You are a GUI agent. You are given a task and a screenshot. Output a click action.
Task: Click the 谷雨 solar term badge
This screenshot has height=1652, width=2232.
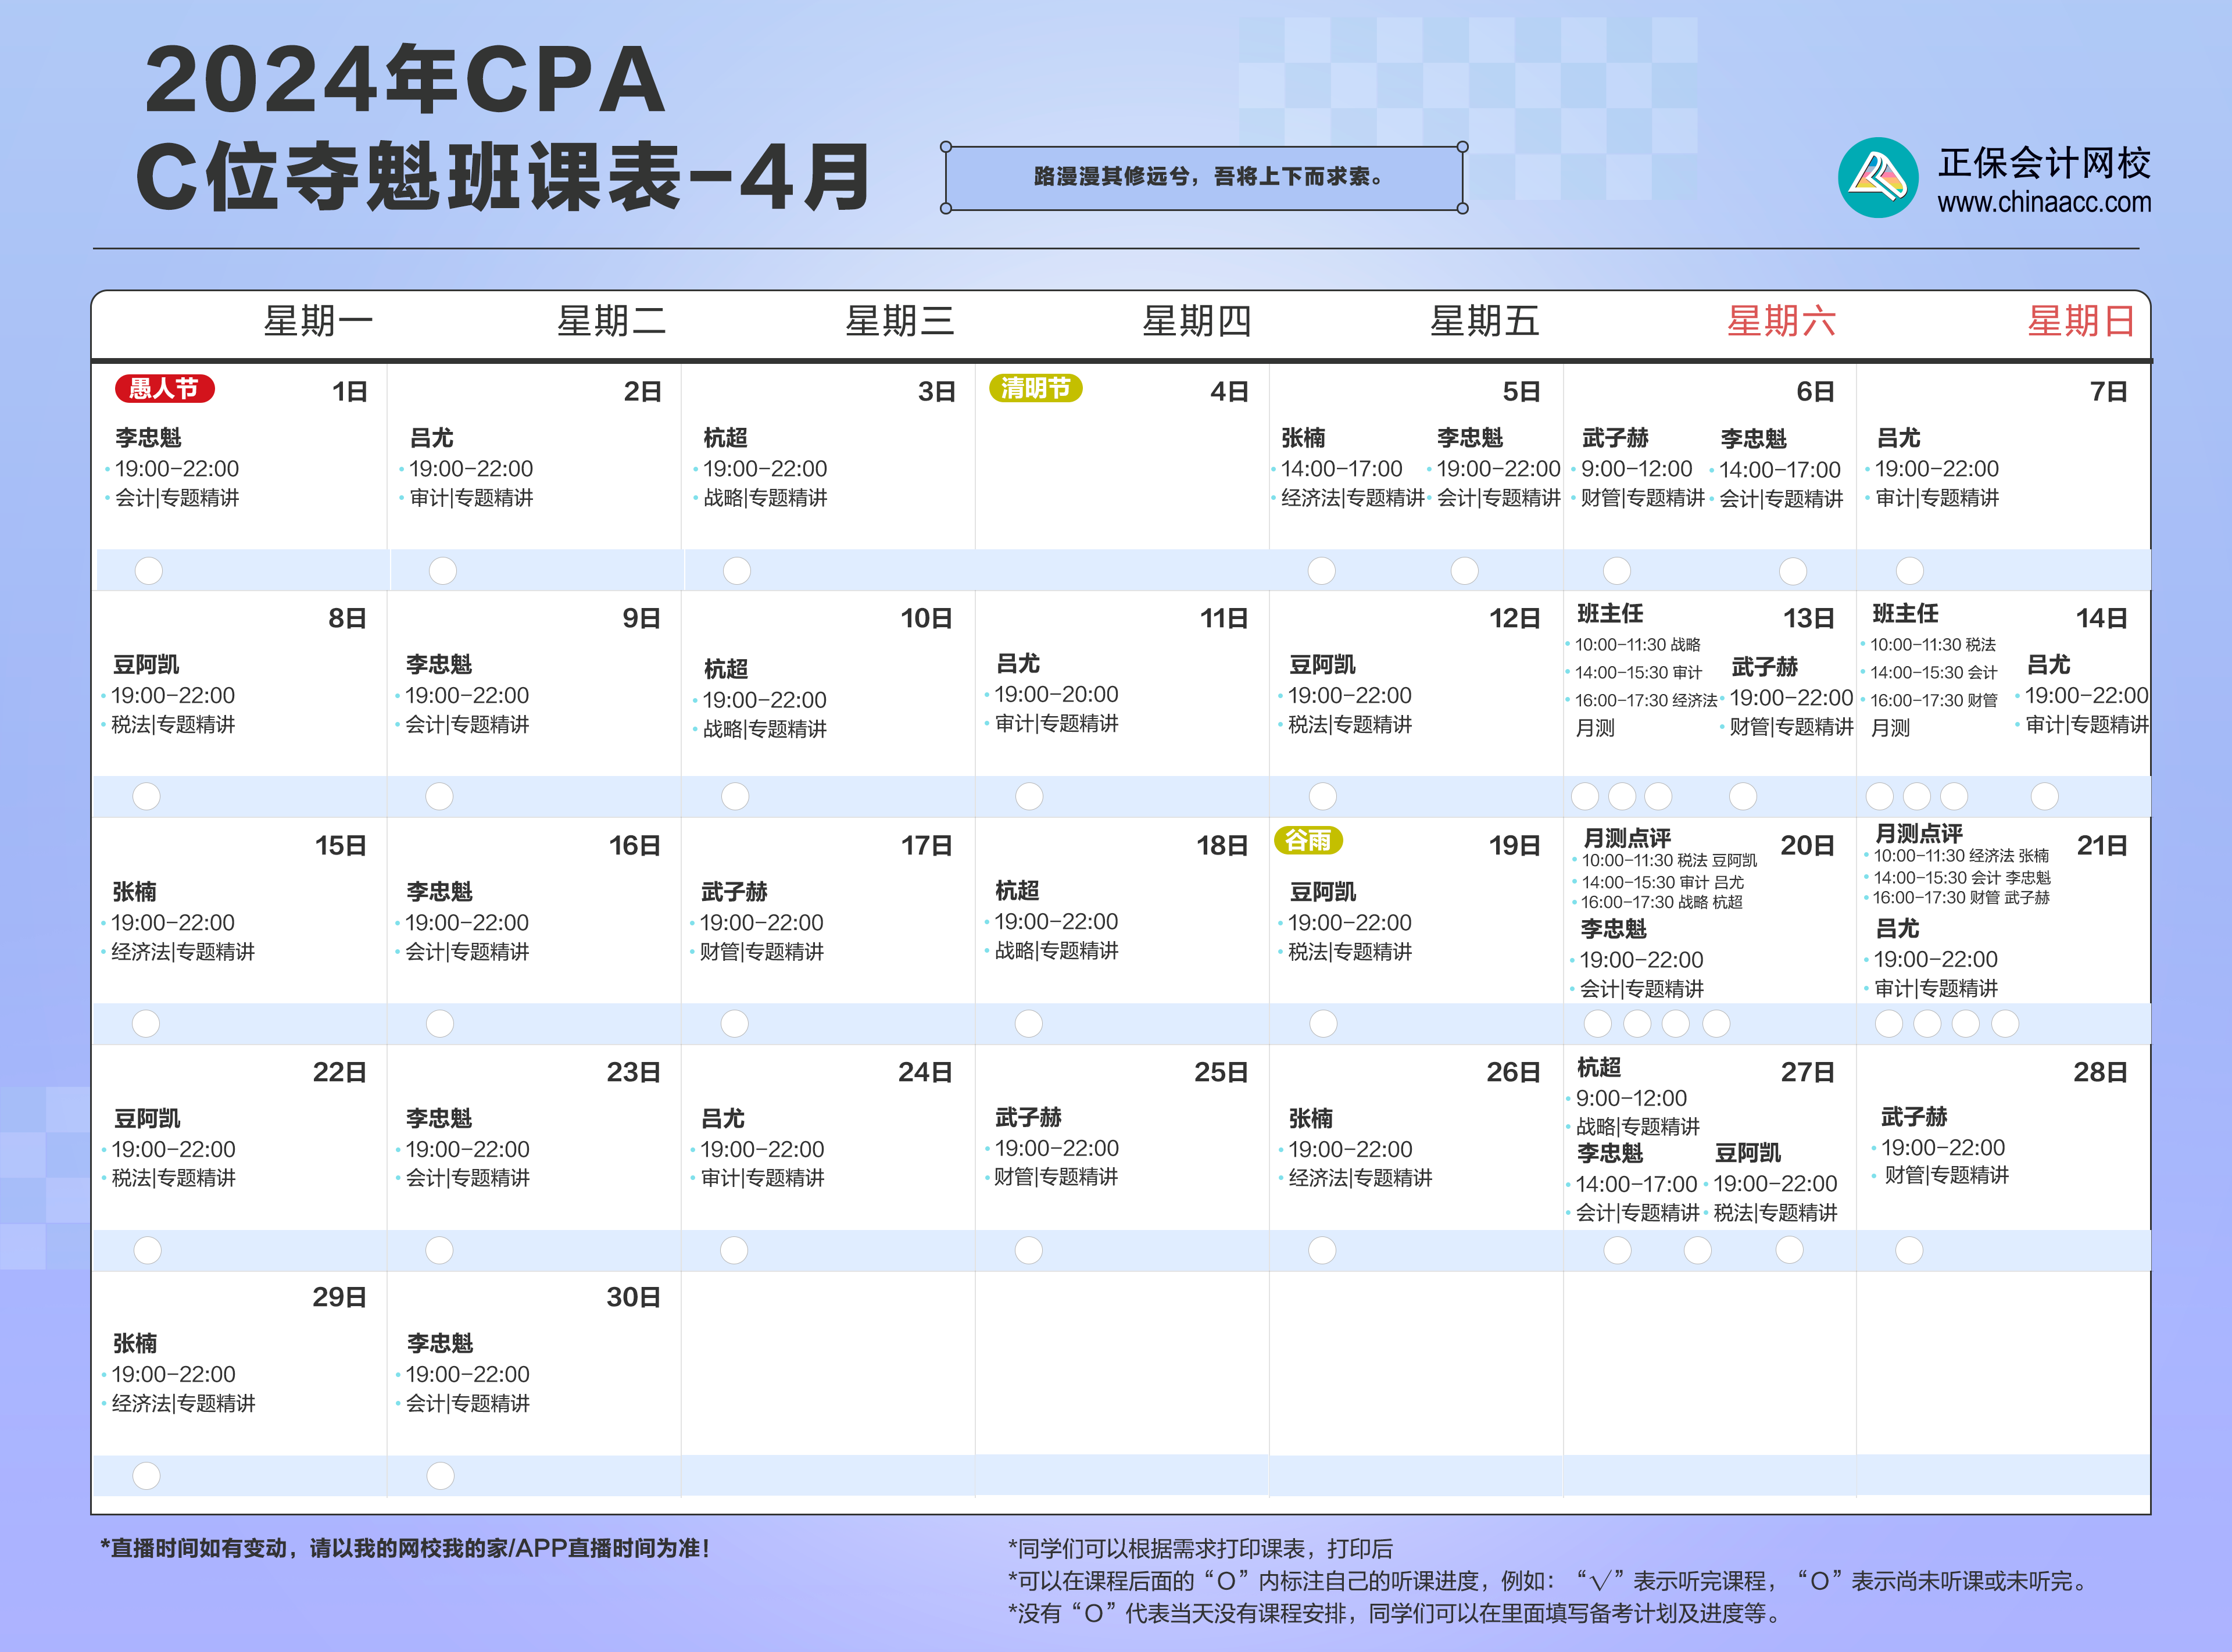tap(1308, 840)
